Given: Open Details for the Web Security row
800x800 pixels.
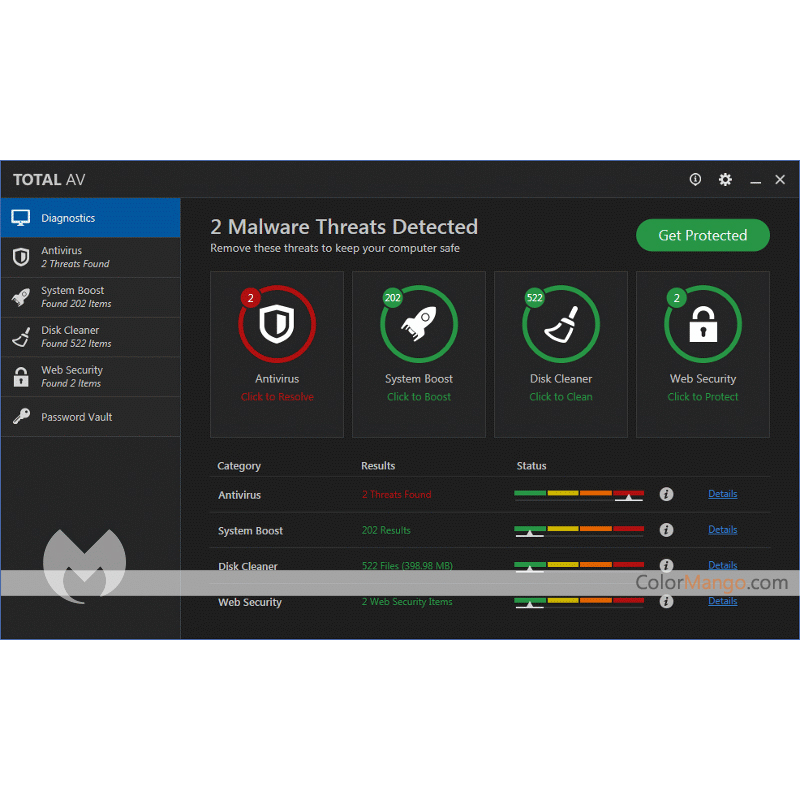Looking at the screenshot, I should [722, 601].
